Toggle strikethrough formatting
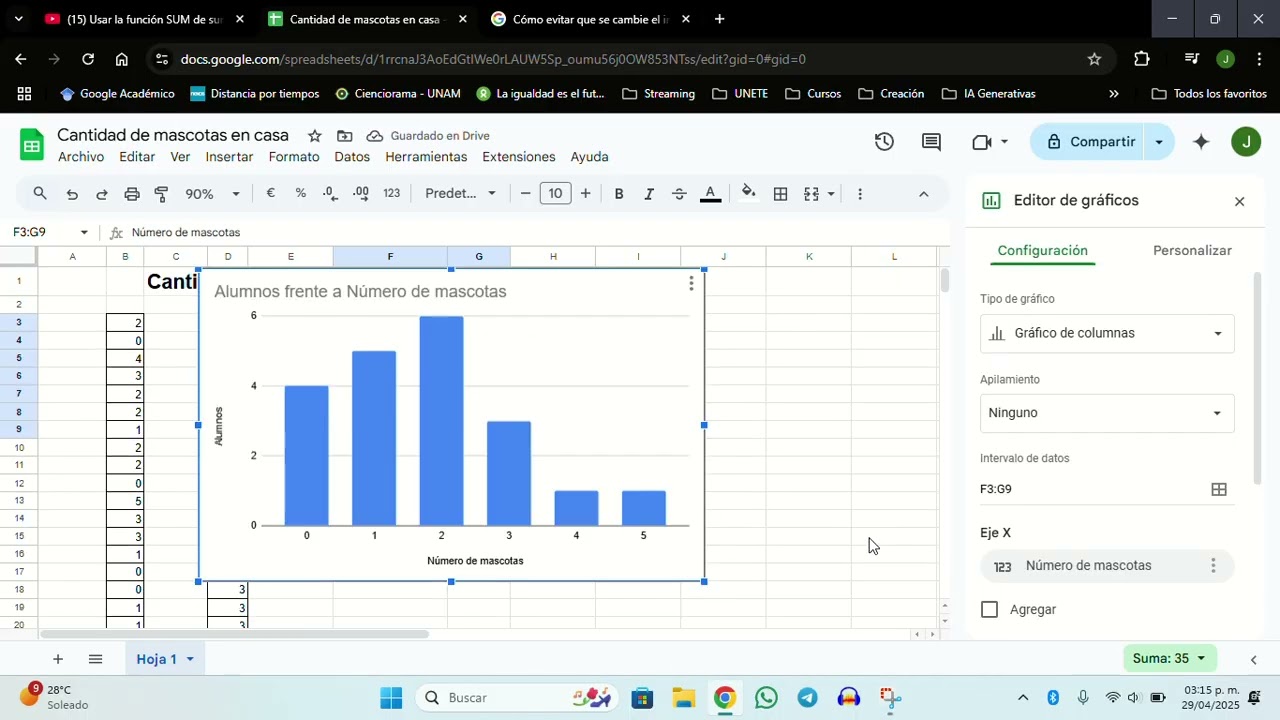Image resolution: width=1280 pixels, height=720 pixels. pos(679,194)
